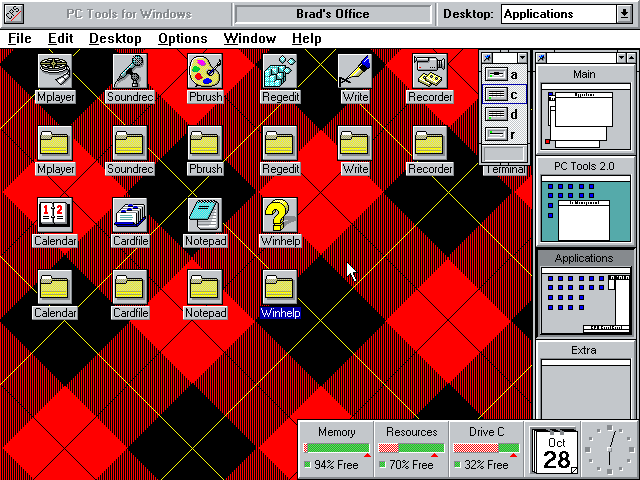640x480 pixels.
Task: Open the Desktop Applications dropdown arrow
Action: pyautogui.click(x=624, y=14)
